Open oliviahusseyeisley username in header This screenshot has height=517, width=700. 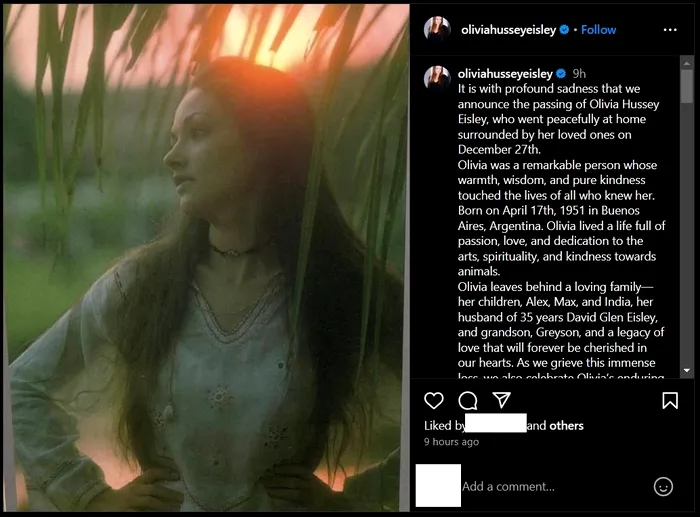pyautogui.click(x=509, y=30)
